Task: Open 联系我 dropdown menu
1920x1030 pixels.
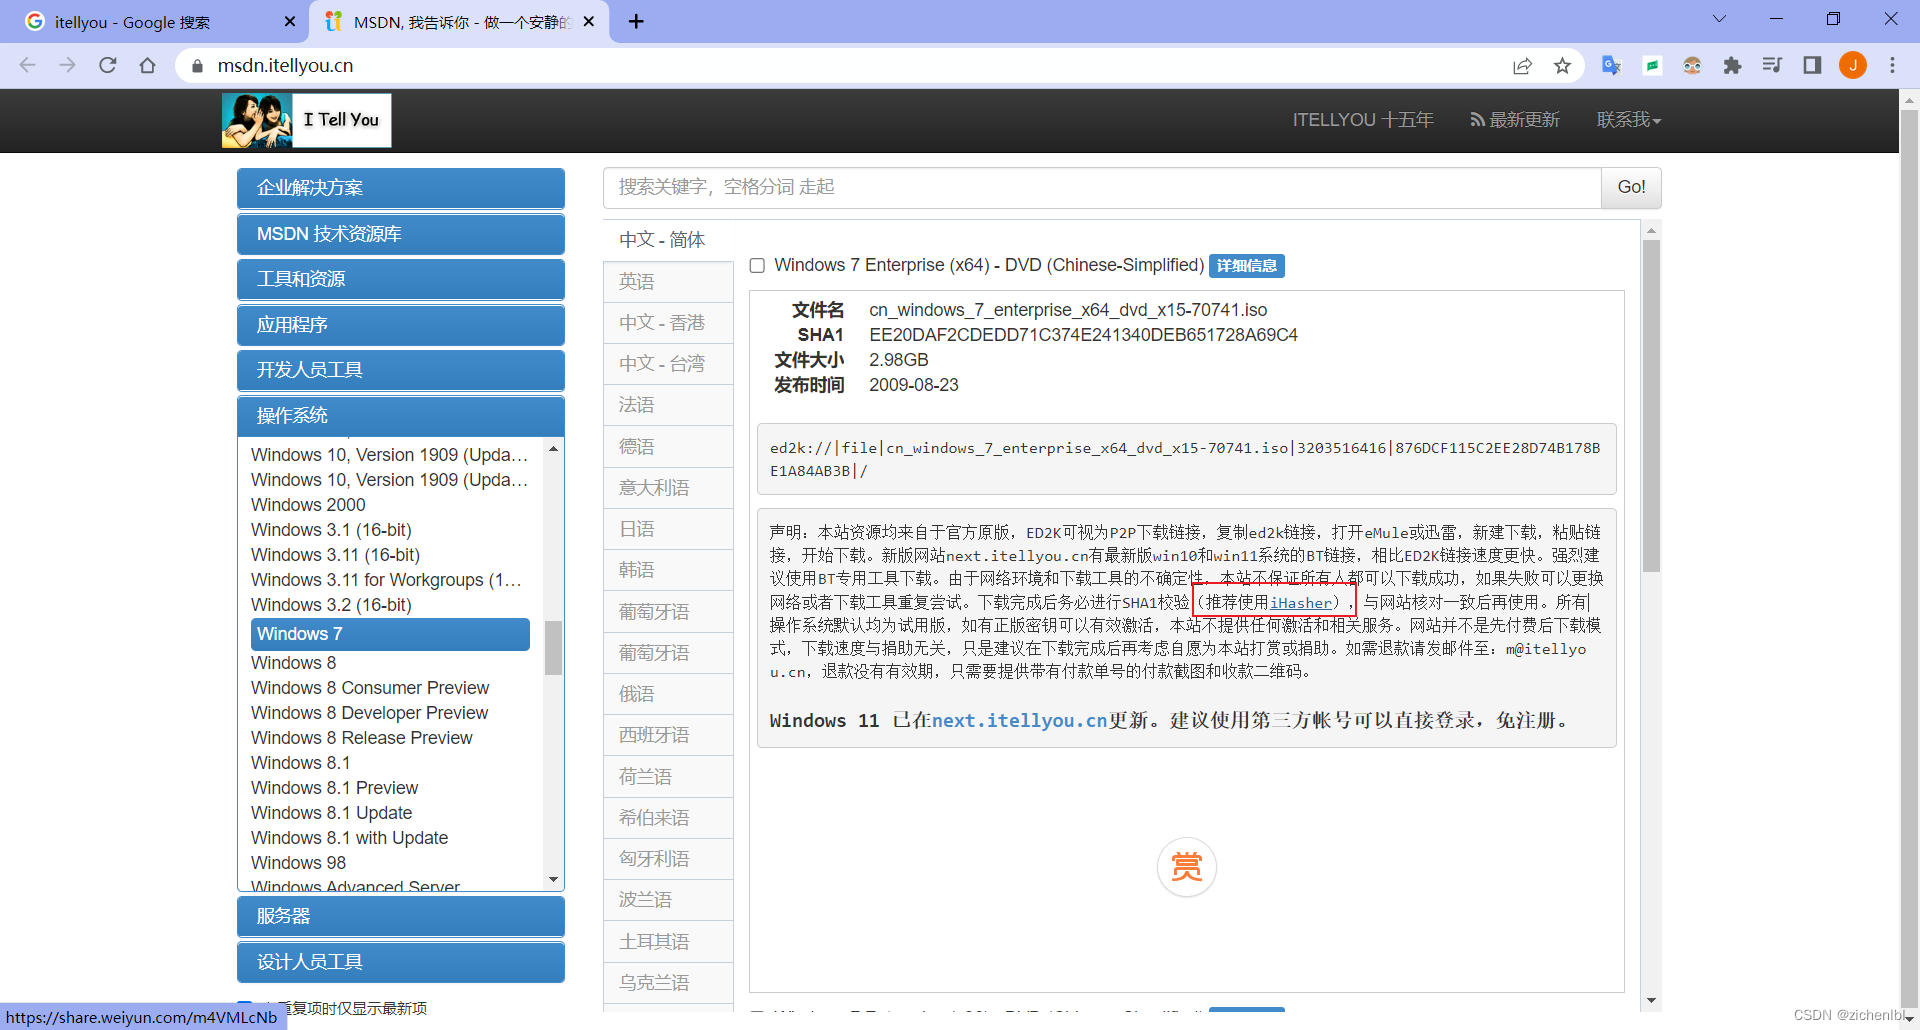Action: [1628, 120]
